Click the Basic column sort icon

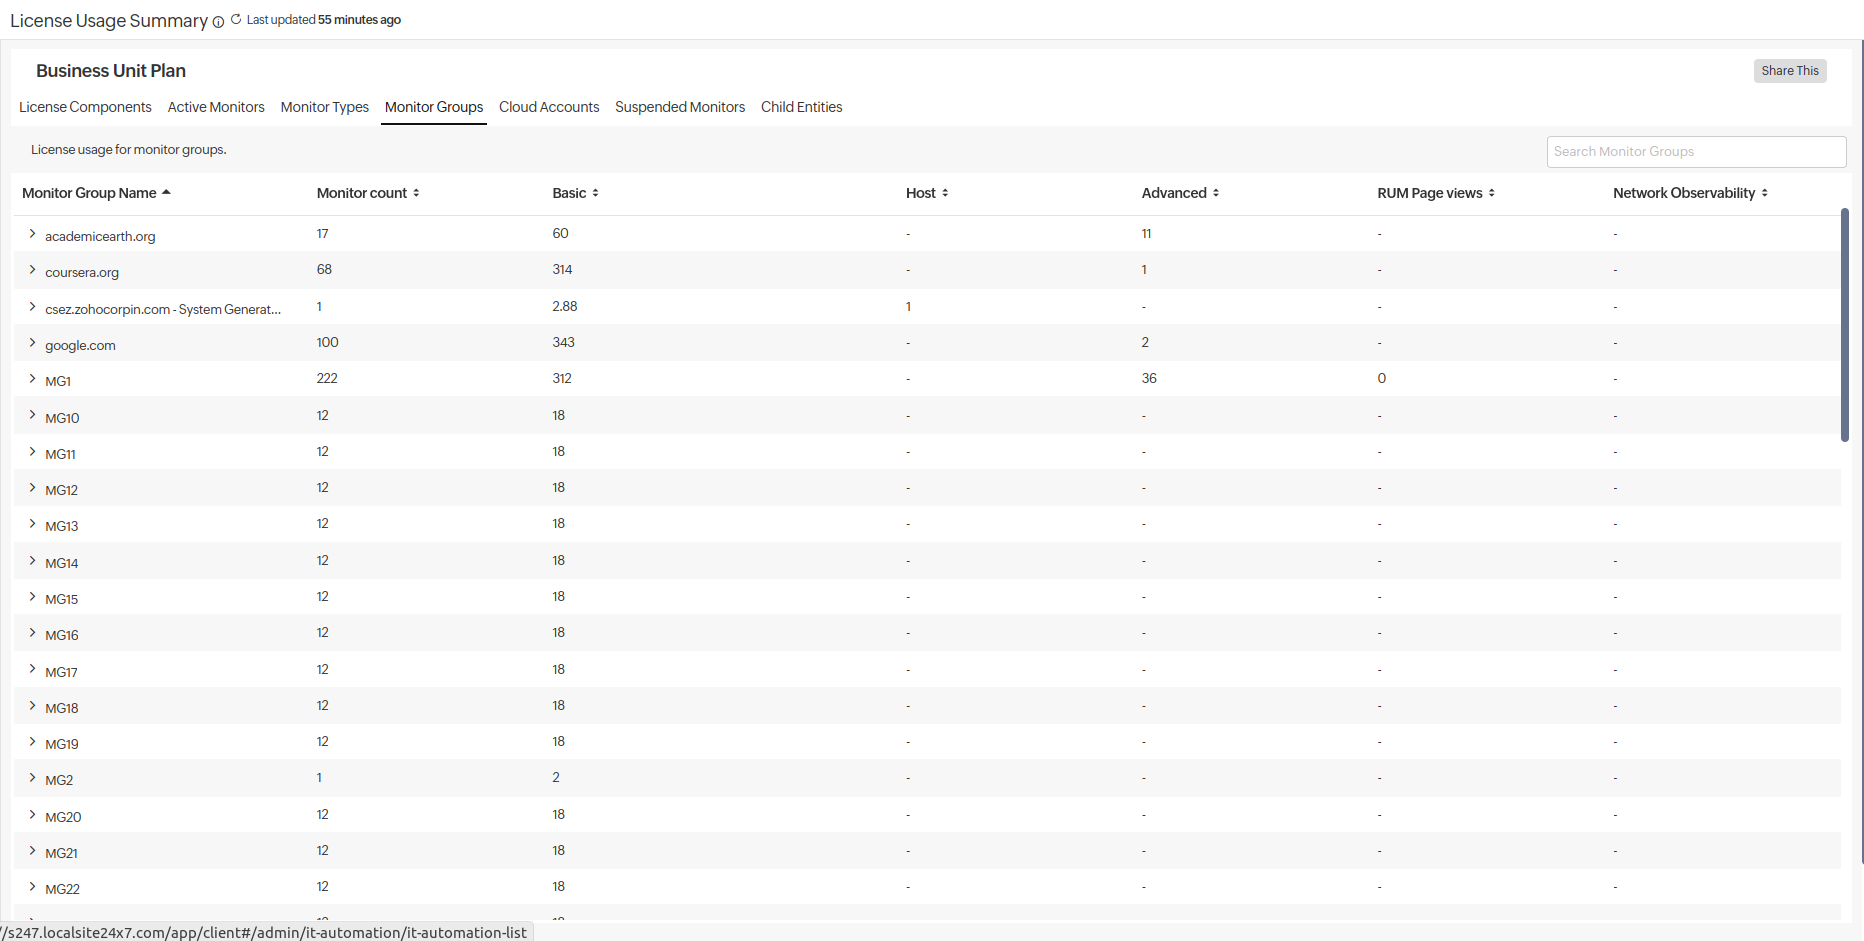point(595,193)
